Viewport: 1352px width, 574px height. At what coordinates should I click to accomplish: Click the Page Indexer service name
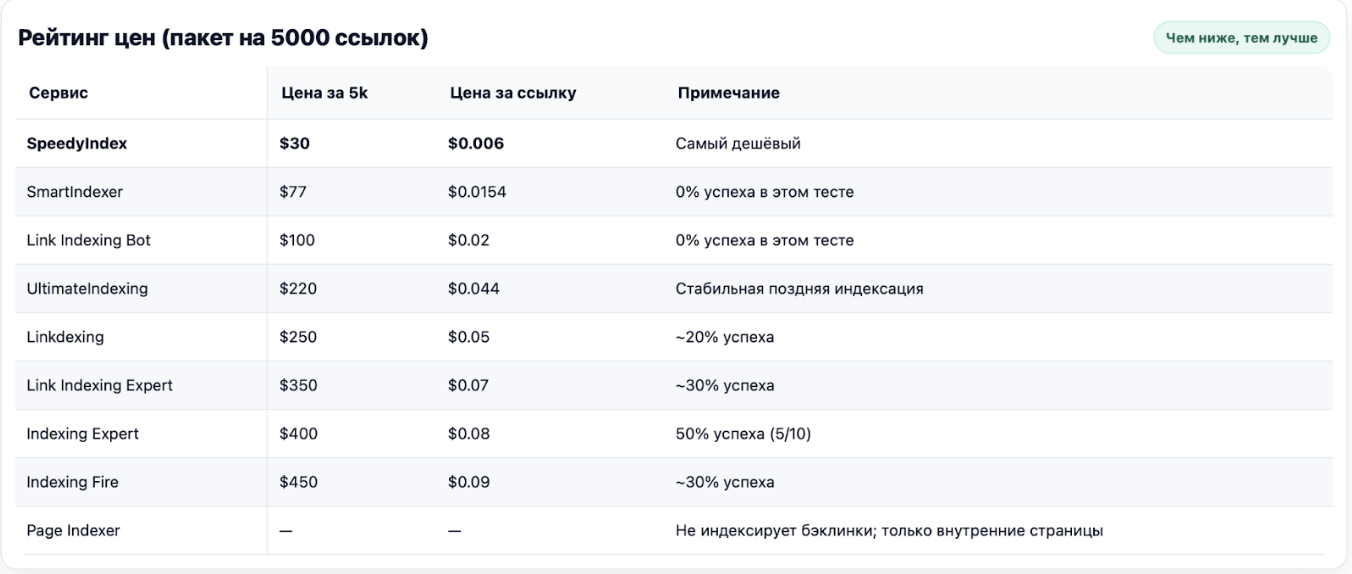[x=73, y=531]
